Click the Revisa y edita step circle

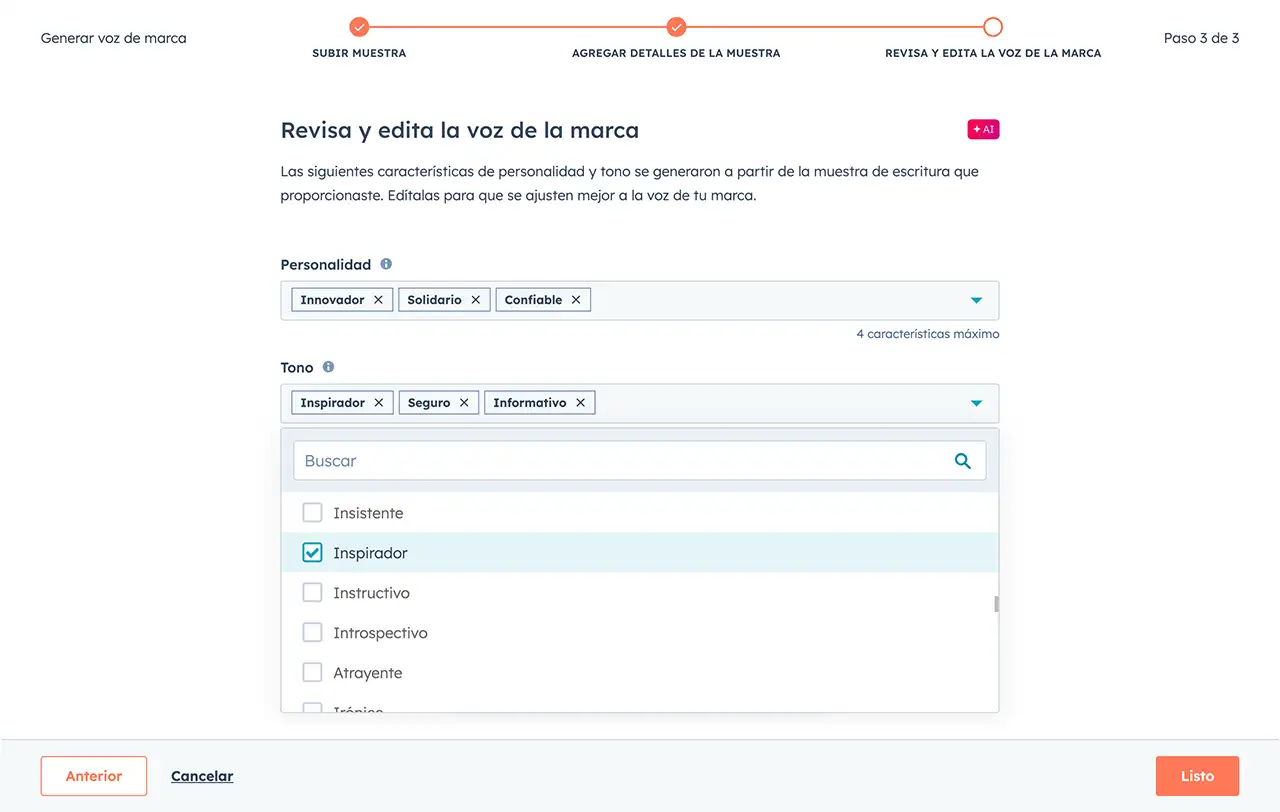point(993,27)
